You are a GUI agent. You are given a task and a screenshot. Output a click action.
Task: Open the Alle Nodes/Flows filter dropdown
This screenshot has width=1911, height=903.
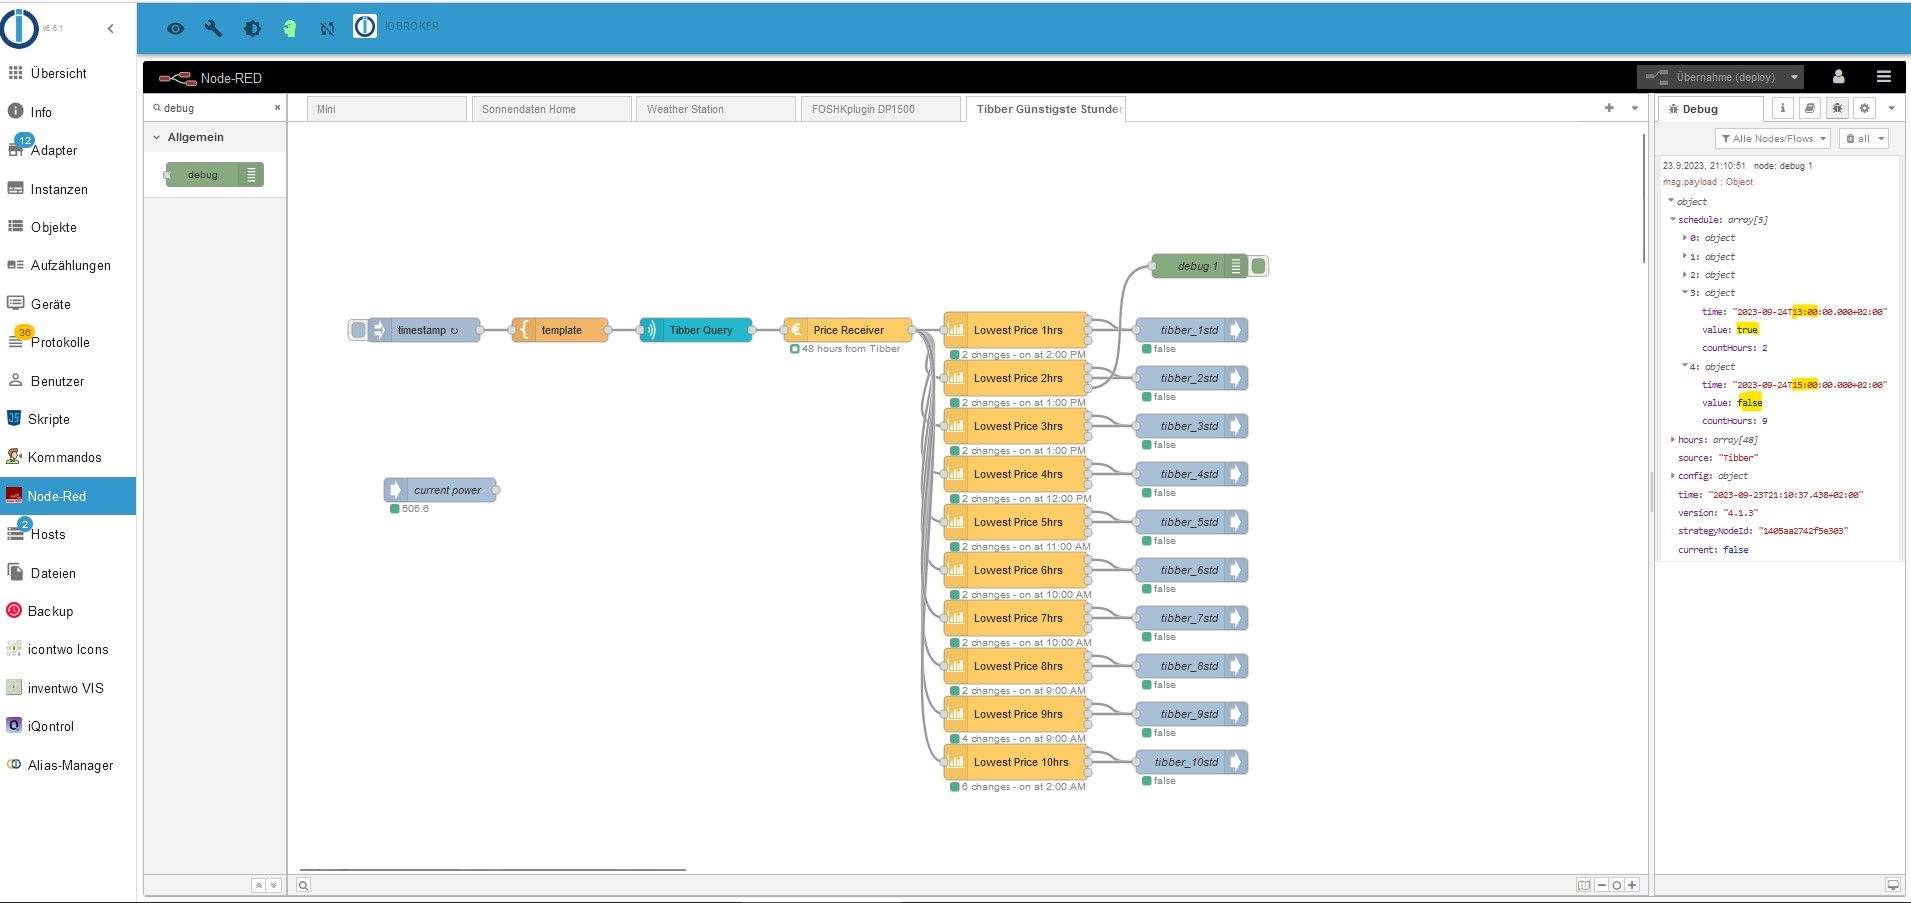point(1773,139)
